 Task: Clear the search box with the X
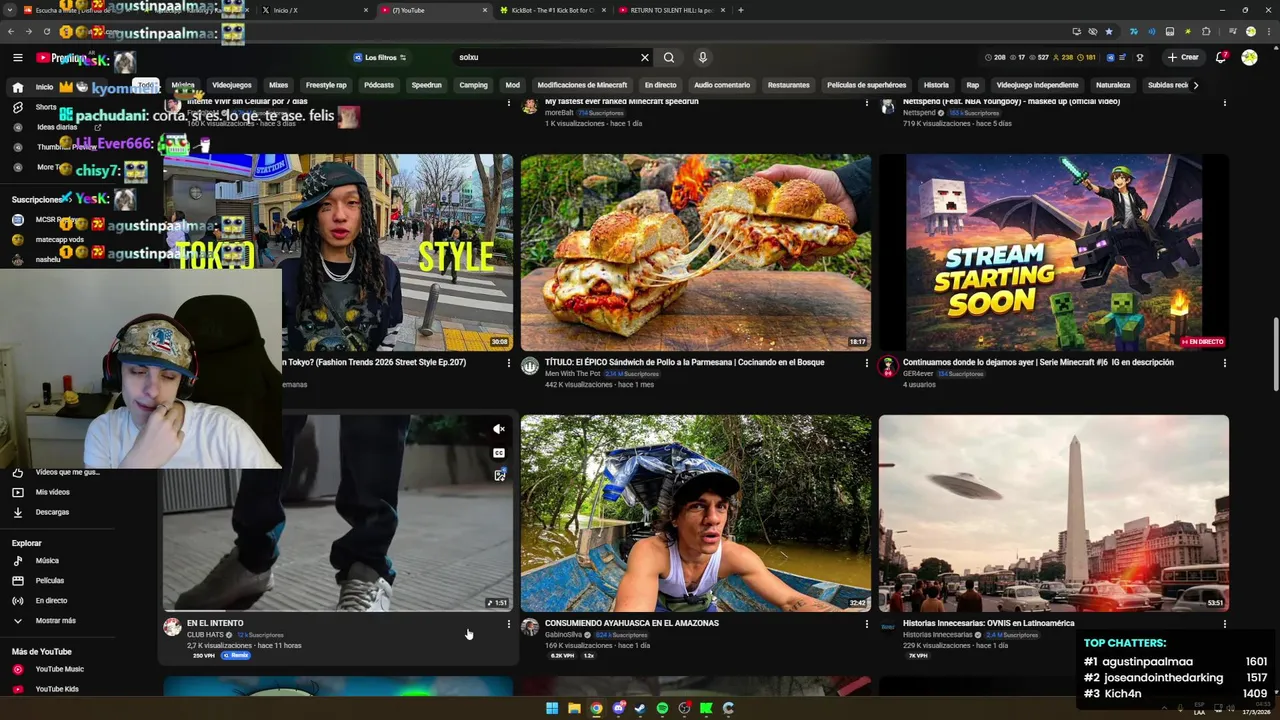click(x=645, y=58)
